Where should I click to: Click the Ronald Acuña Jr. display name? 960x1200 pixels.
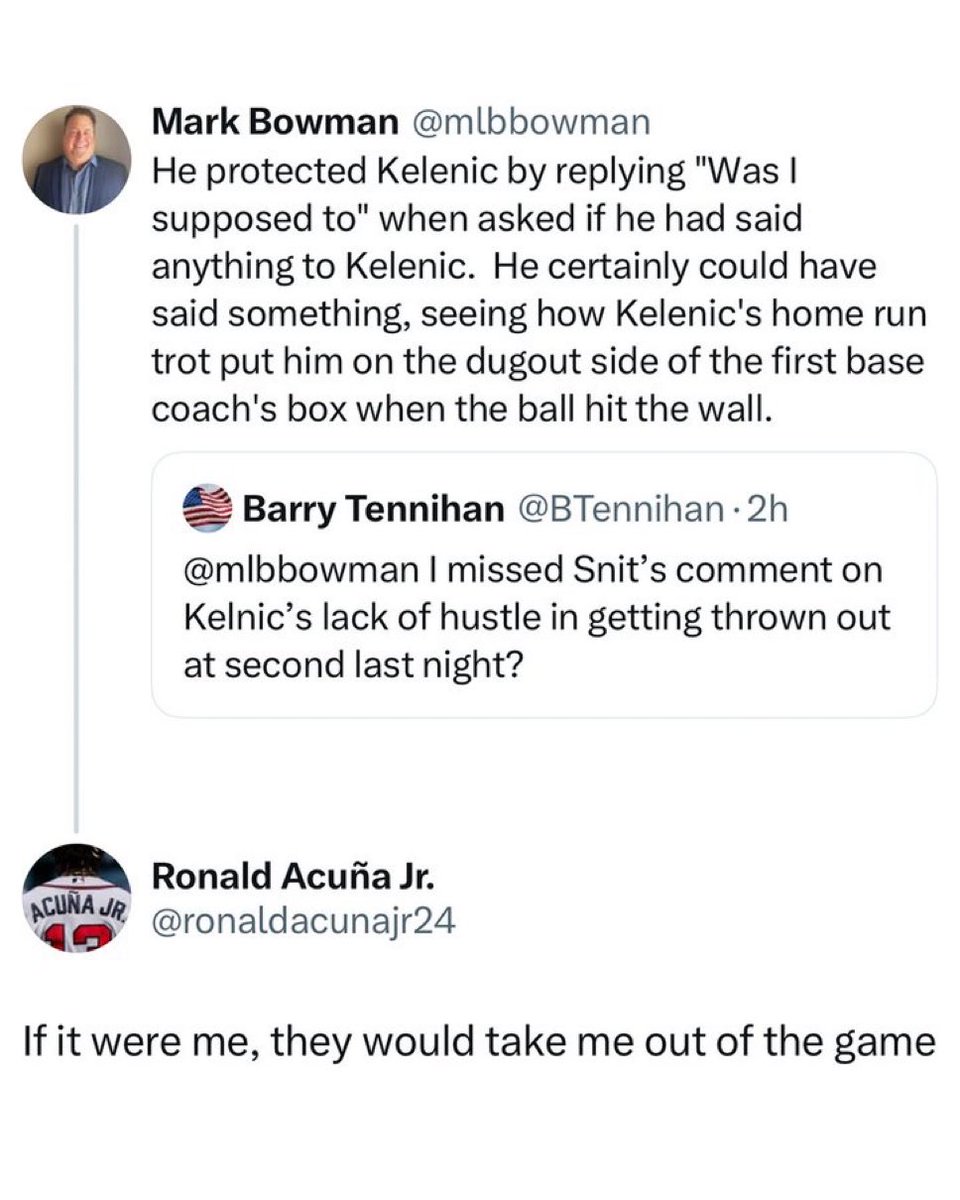pos(291,876)
